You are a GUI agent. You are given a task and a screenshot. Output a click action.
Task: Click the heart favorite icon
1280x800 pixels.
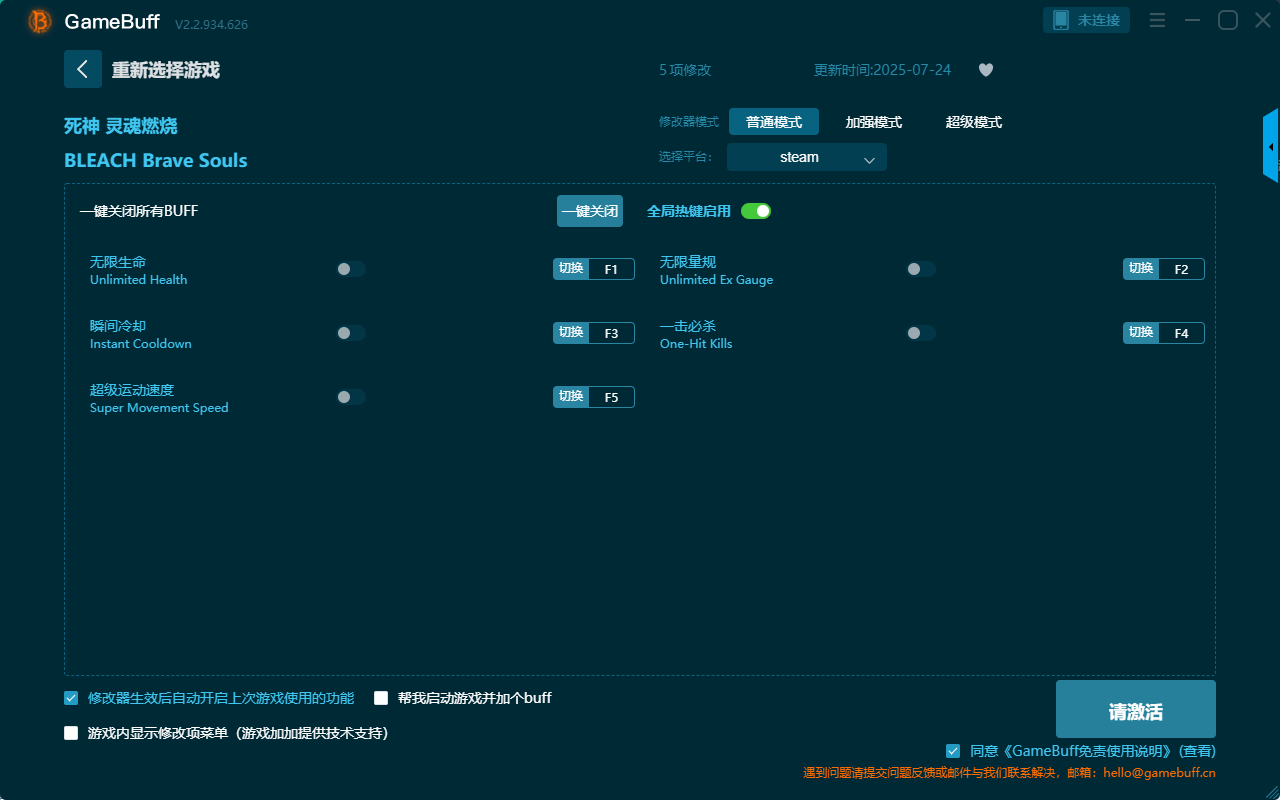pyautogui.click(x=985, y=70)
